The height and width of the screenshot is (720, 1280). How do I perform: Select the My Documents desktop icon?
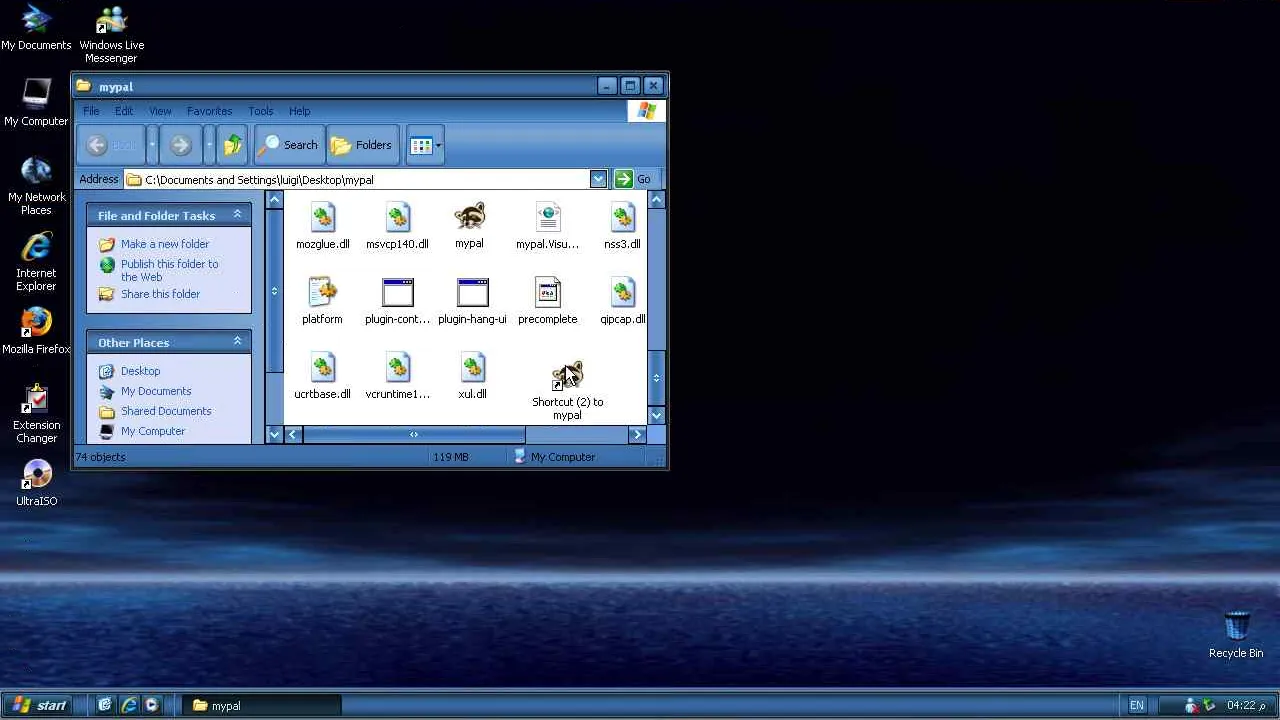[x=36, y=19]
